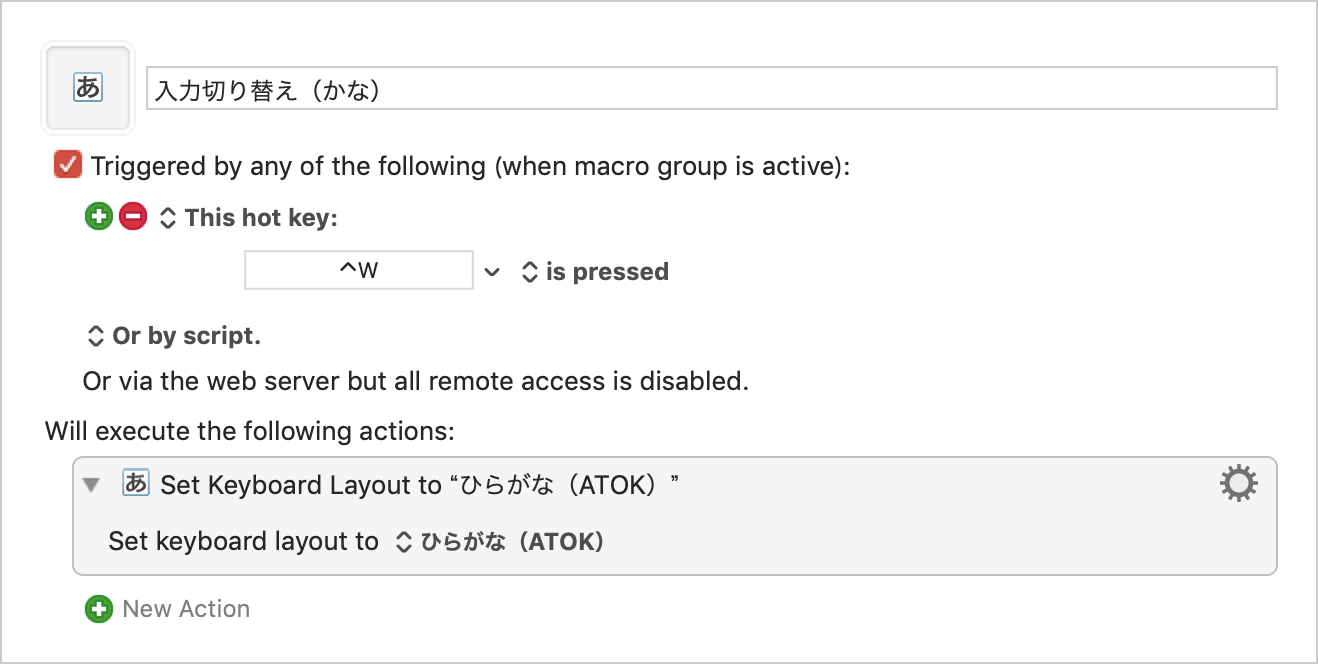Screen dimensions: 1318x664
Task: Click the web server remote access text
Action: coord(416,382)
